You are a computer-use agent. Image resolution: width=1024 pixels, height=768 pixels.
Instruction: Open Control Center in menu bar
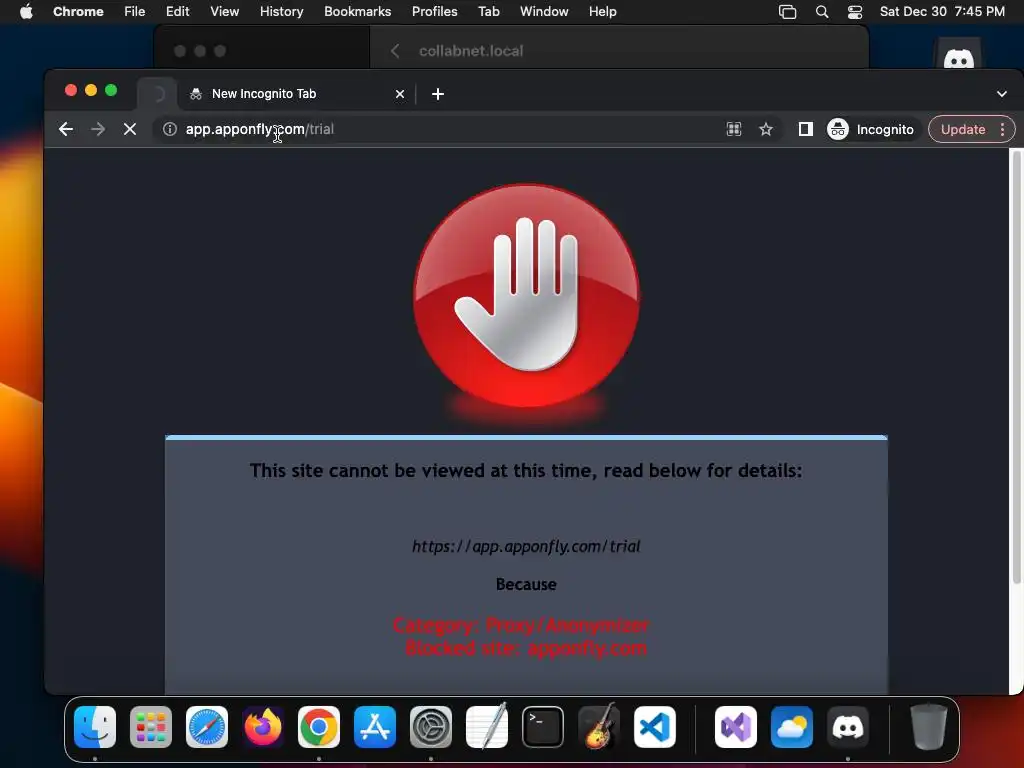coord(855,12)
